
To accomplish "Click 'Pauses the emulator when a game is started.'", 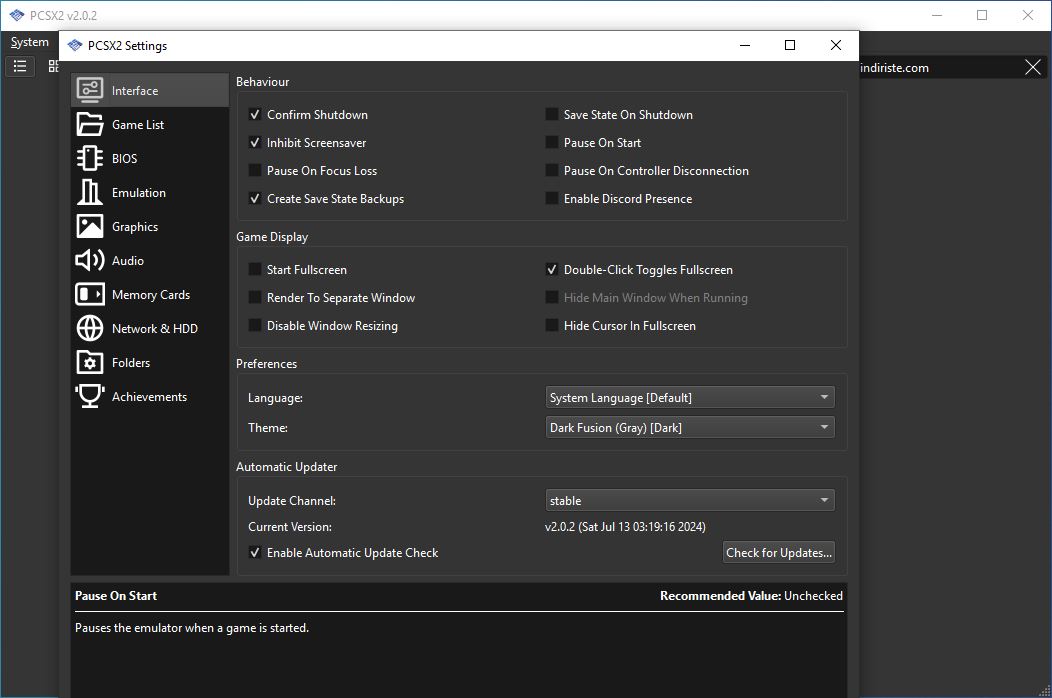I will coord(192,628).
